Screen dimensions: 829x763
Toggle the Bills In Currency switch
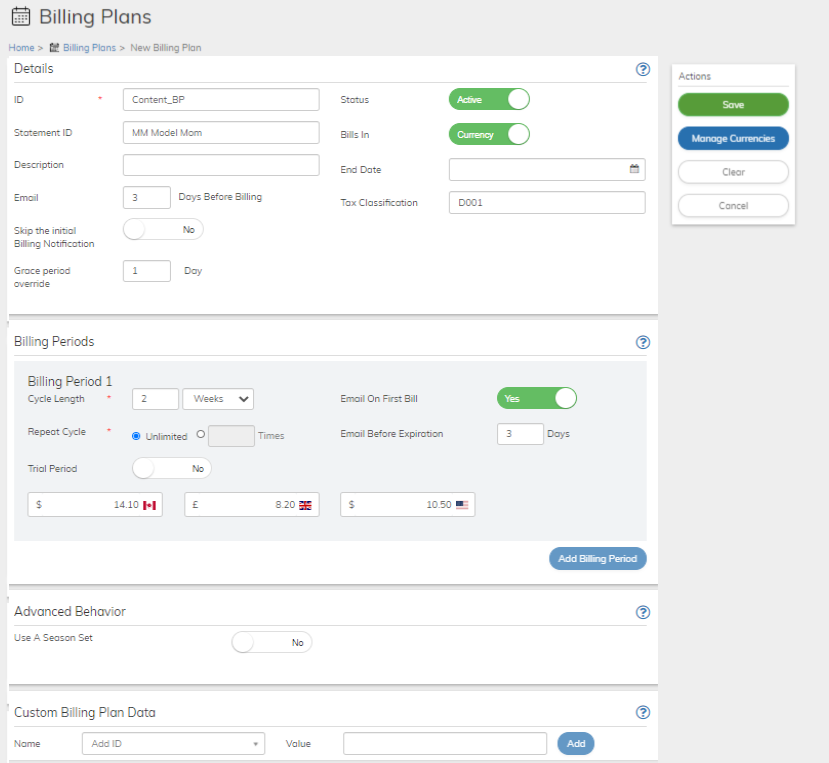489,134
